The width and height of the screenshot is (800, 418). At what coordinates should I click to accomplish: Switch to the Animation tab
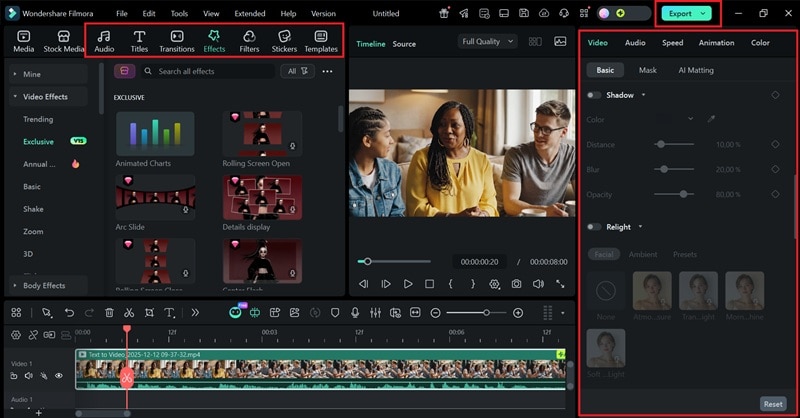[x=716, y=43]
